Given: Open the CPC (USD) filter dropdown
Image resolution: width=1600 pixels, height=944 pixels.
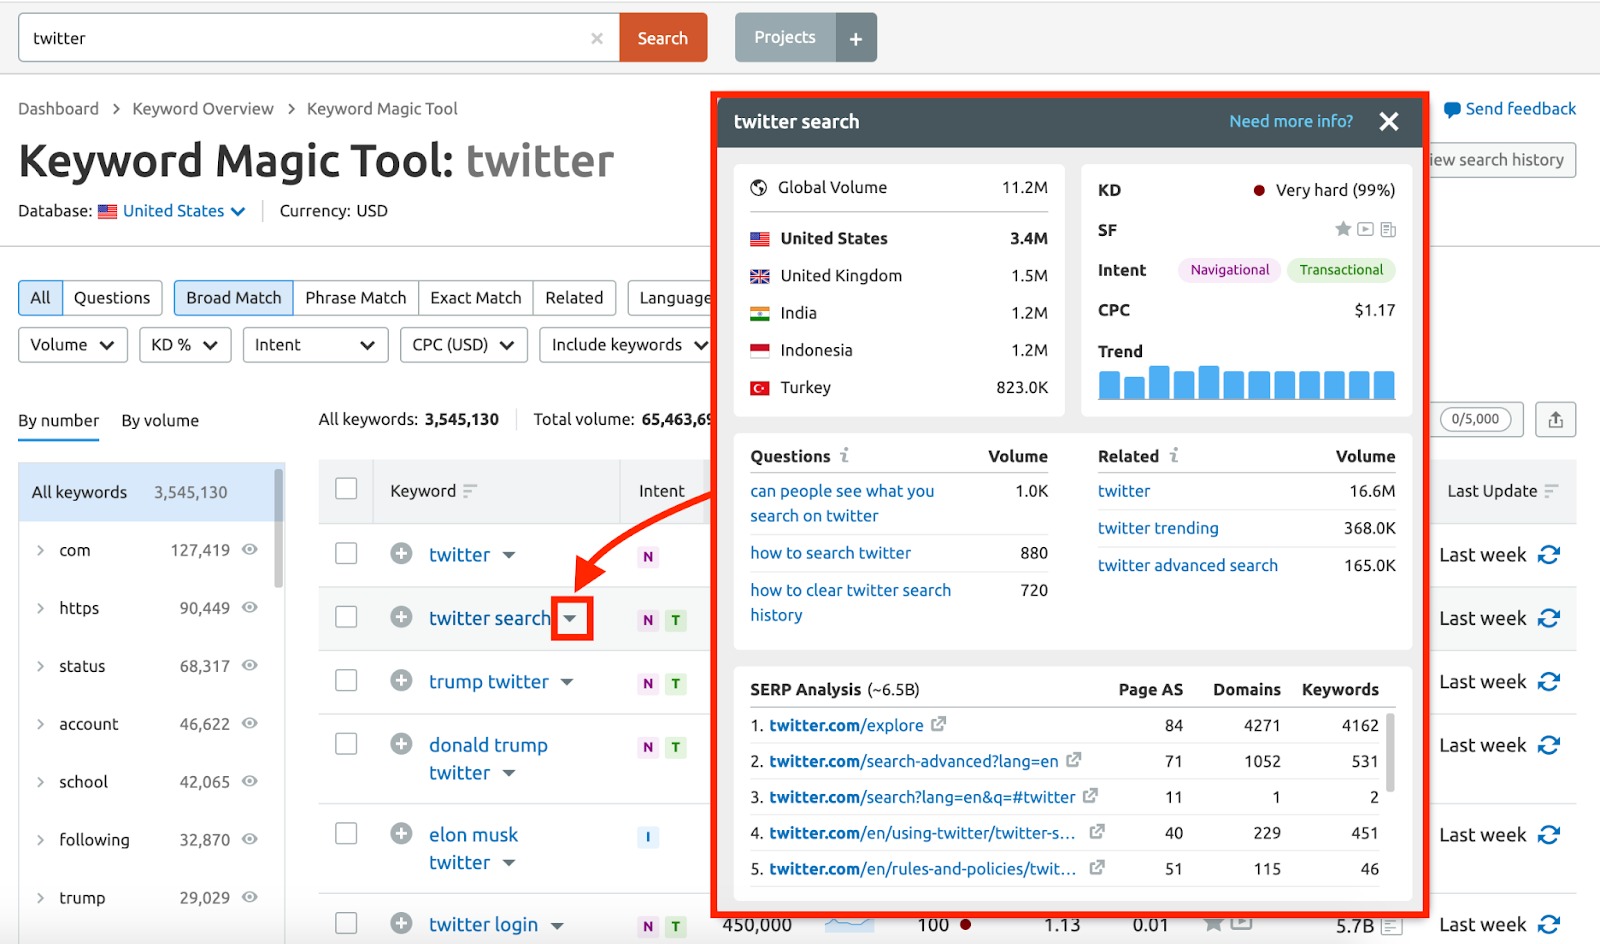Looking at the screenshot, I should click(463, 345).
